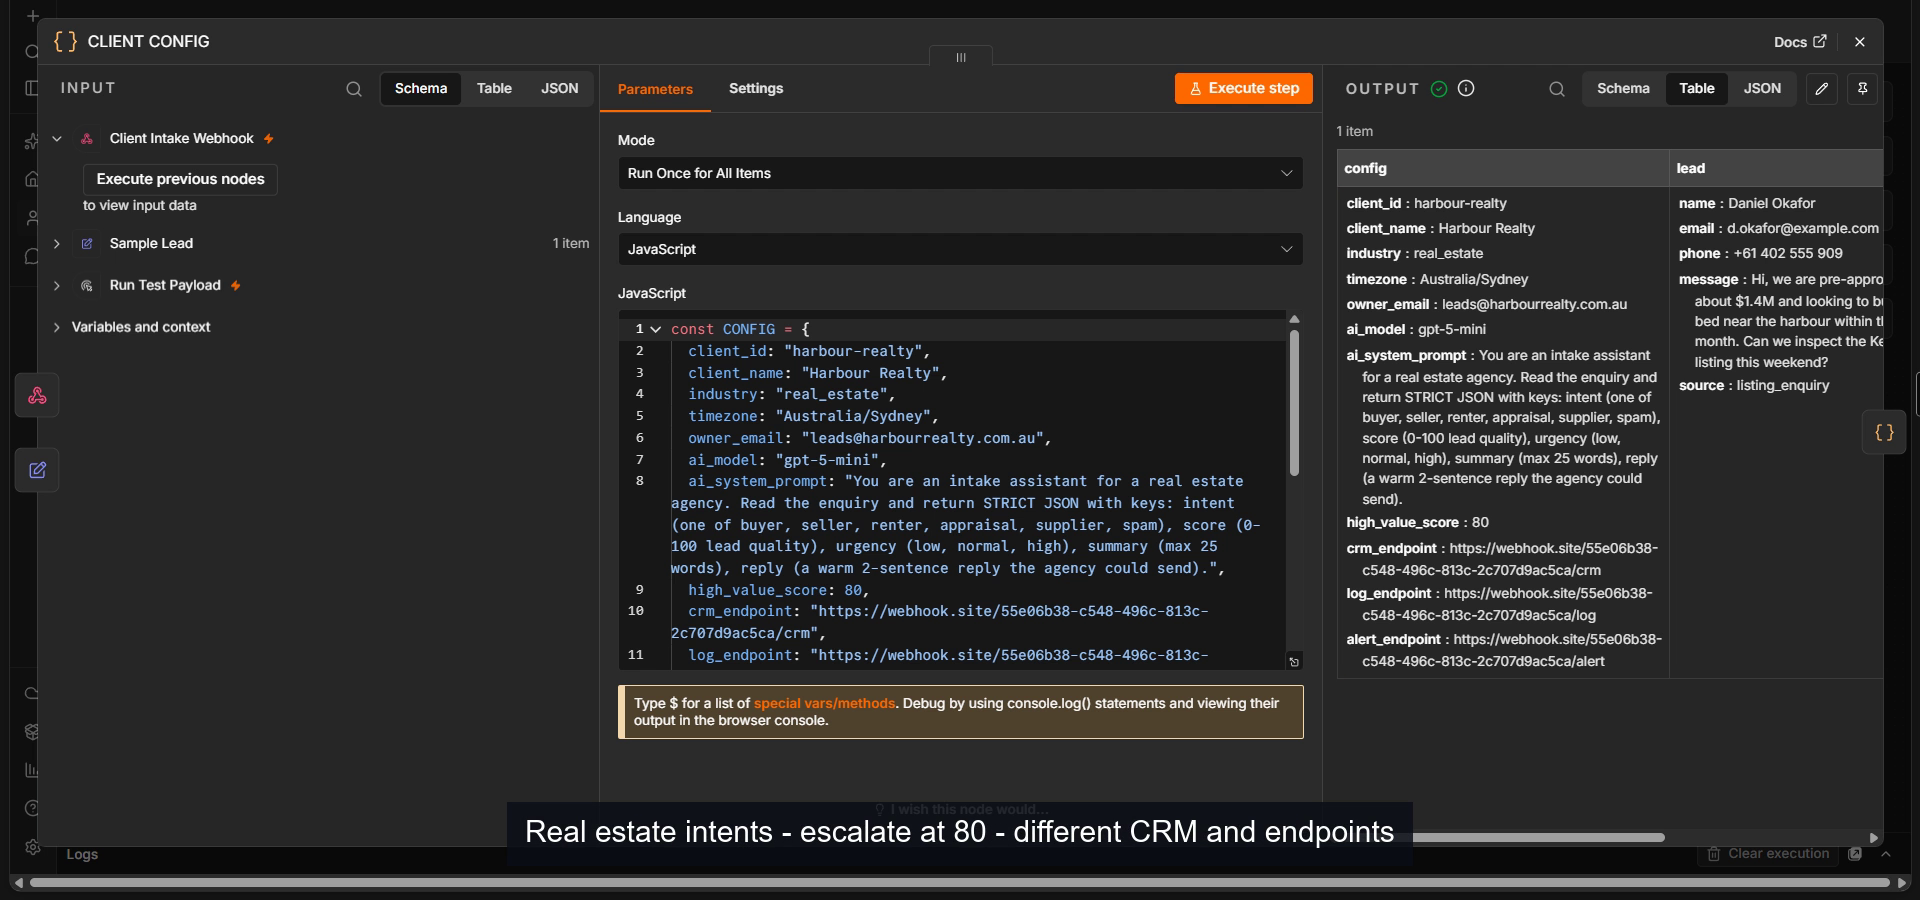
Task: Expand the Sample Lead node
Action: [57, 244]
